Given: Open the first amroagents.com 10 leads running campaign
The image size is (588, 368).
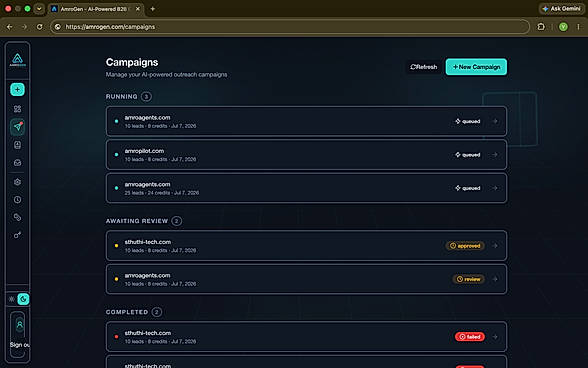Looking at the screenshot, I should point(306,121).
